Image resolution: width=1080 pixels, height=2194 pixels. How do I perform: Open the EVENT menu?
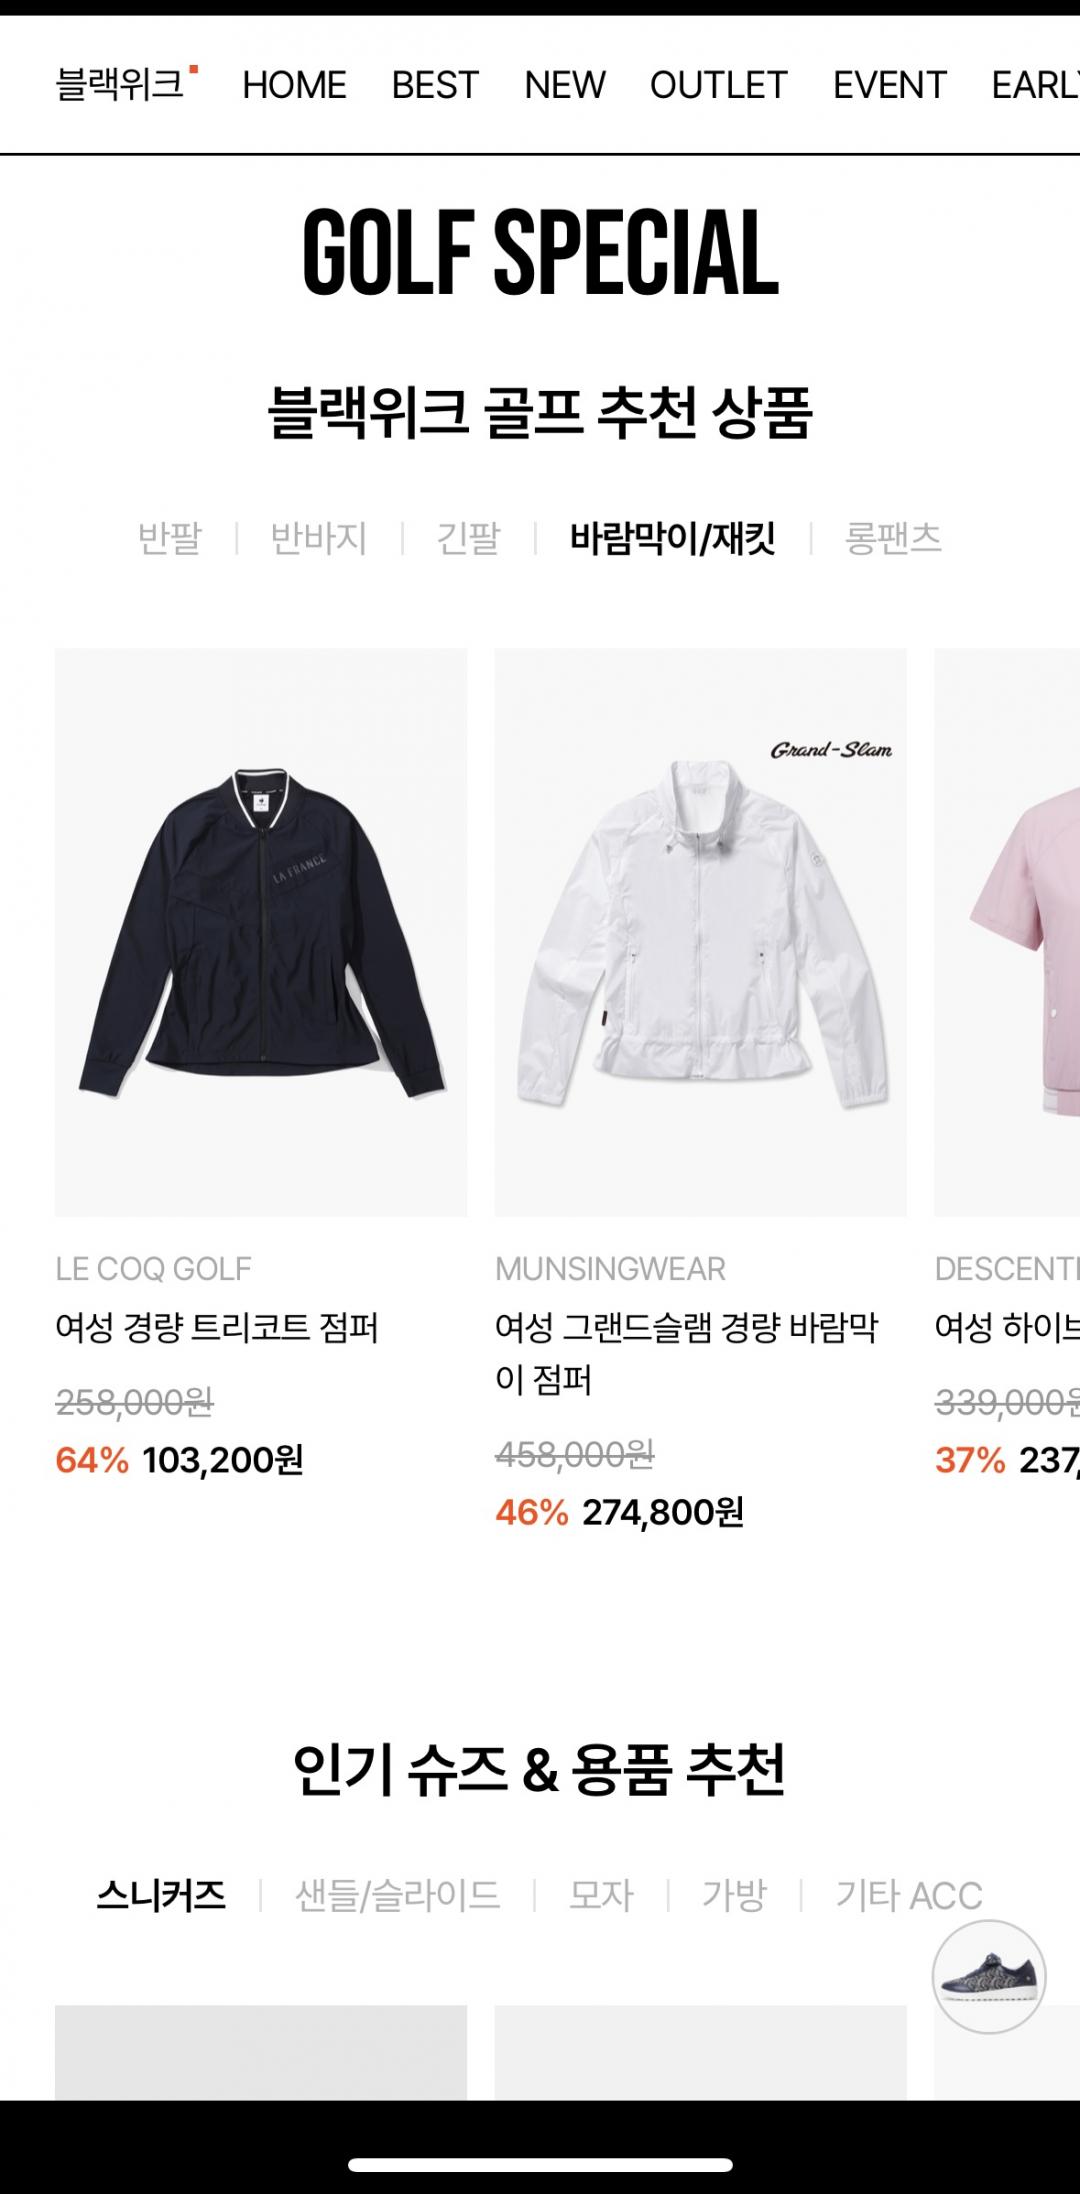click(x=890, y=85)
